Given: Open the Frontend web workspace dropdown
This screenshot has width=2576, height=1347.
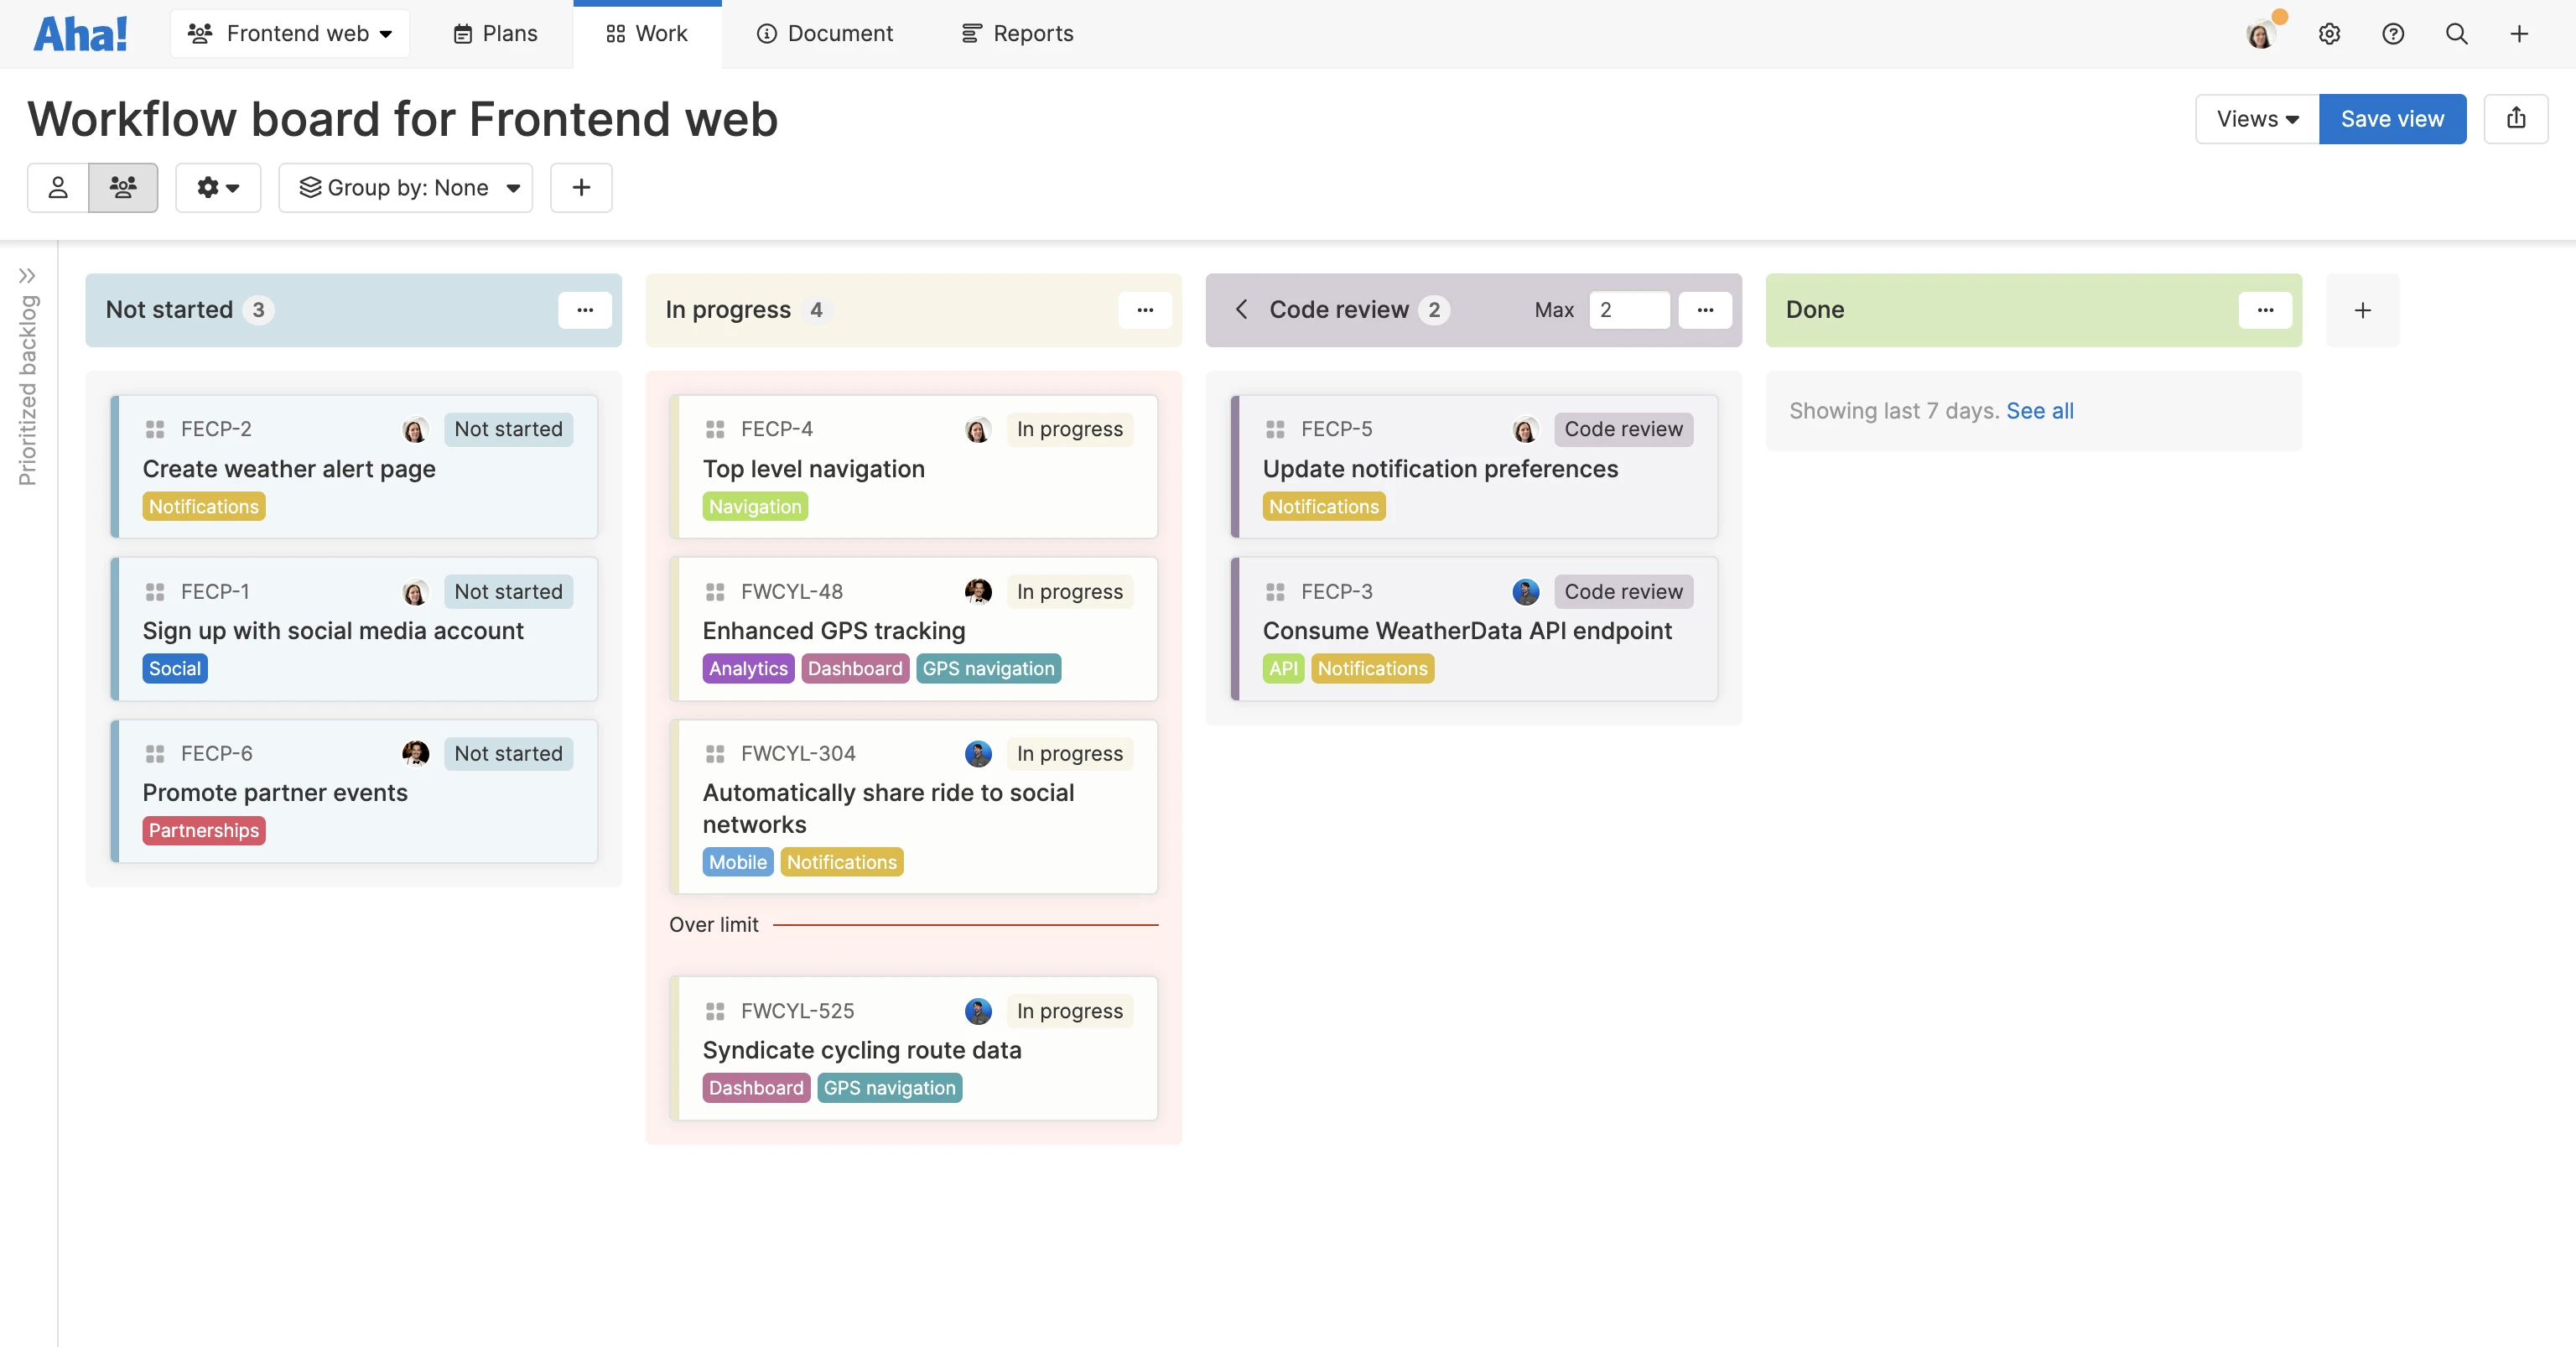Looking at the screenshot, I should pos(290,34).
